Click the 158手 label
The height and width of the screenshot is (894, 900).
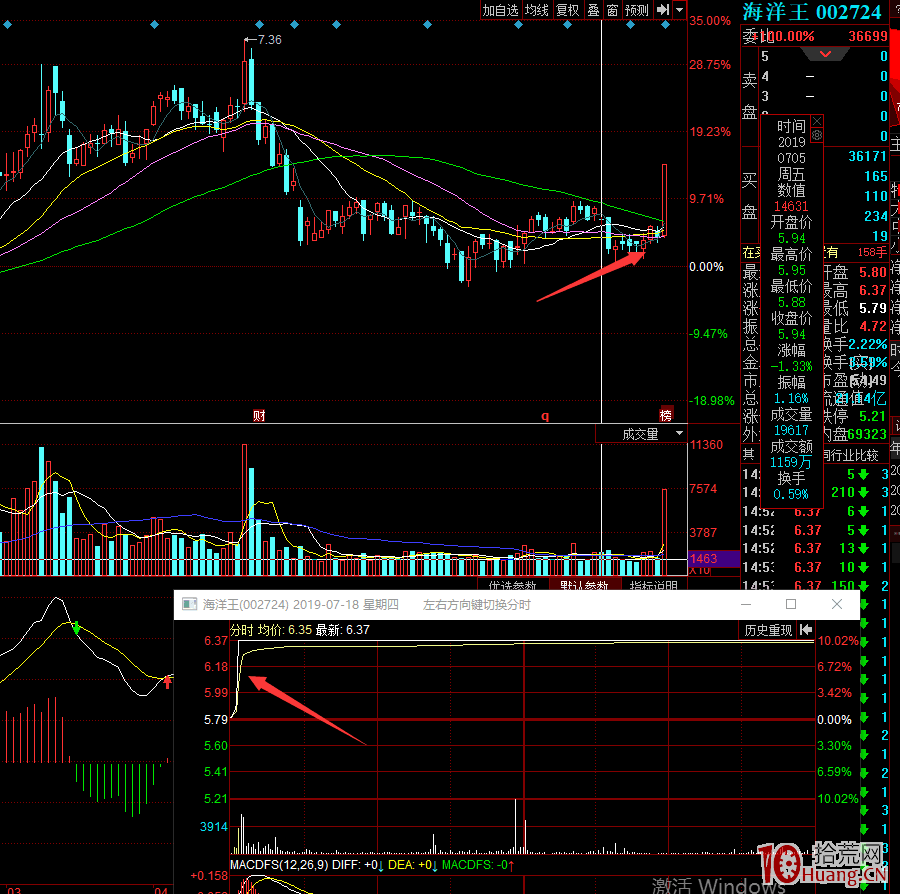(x=872, y=252)
